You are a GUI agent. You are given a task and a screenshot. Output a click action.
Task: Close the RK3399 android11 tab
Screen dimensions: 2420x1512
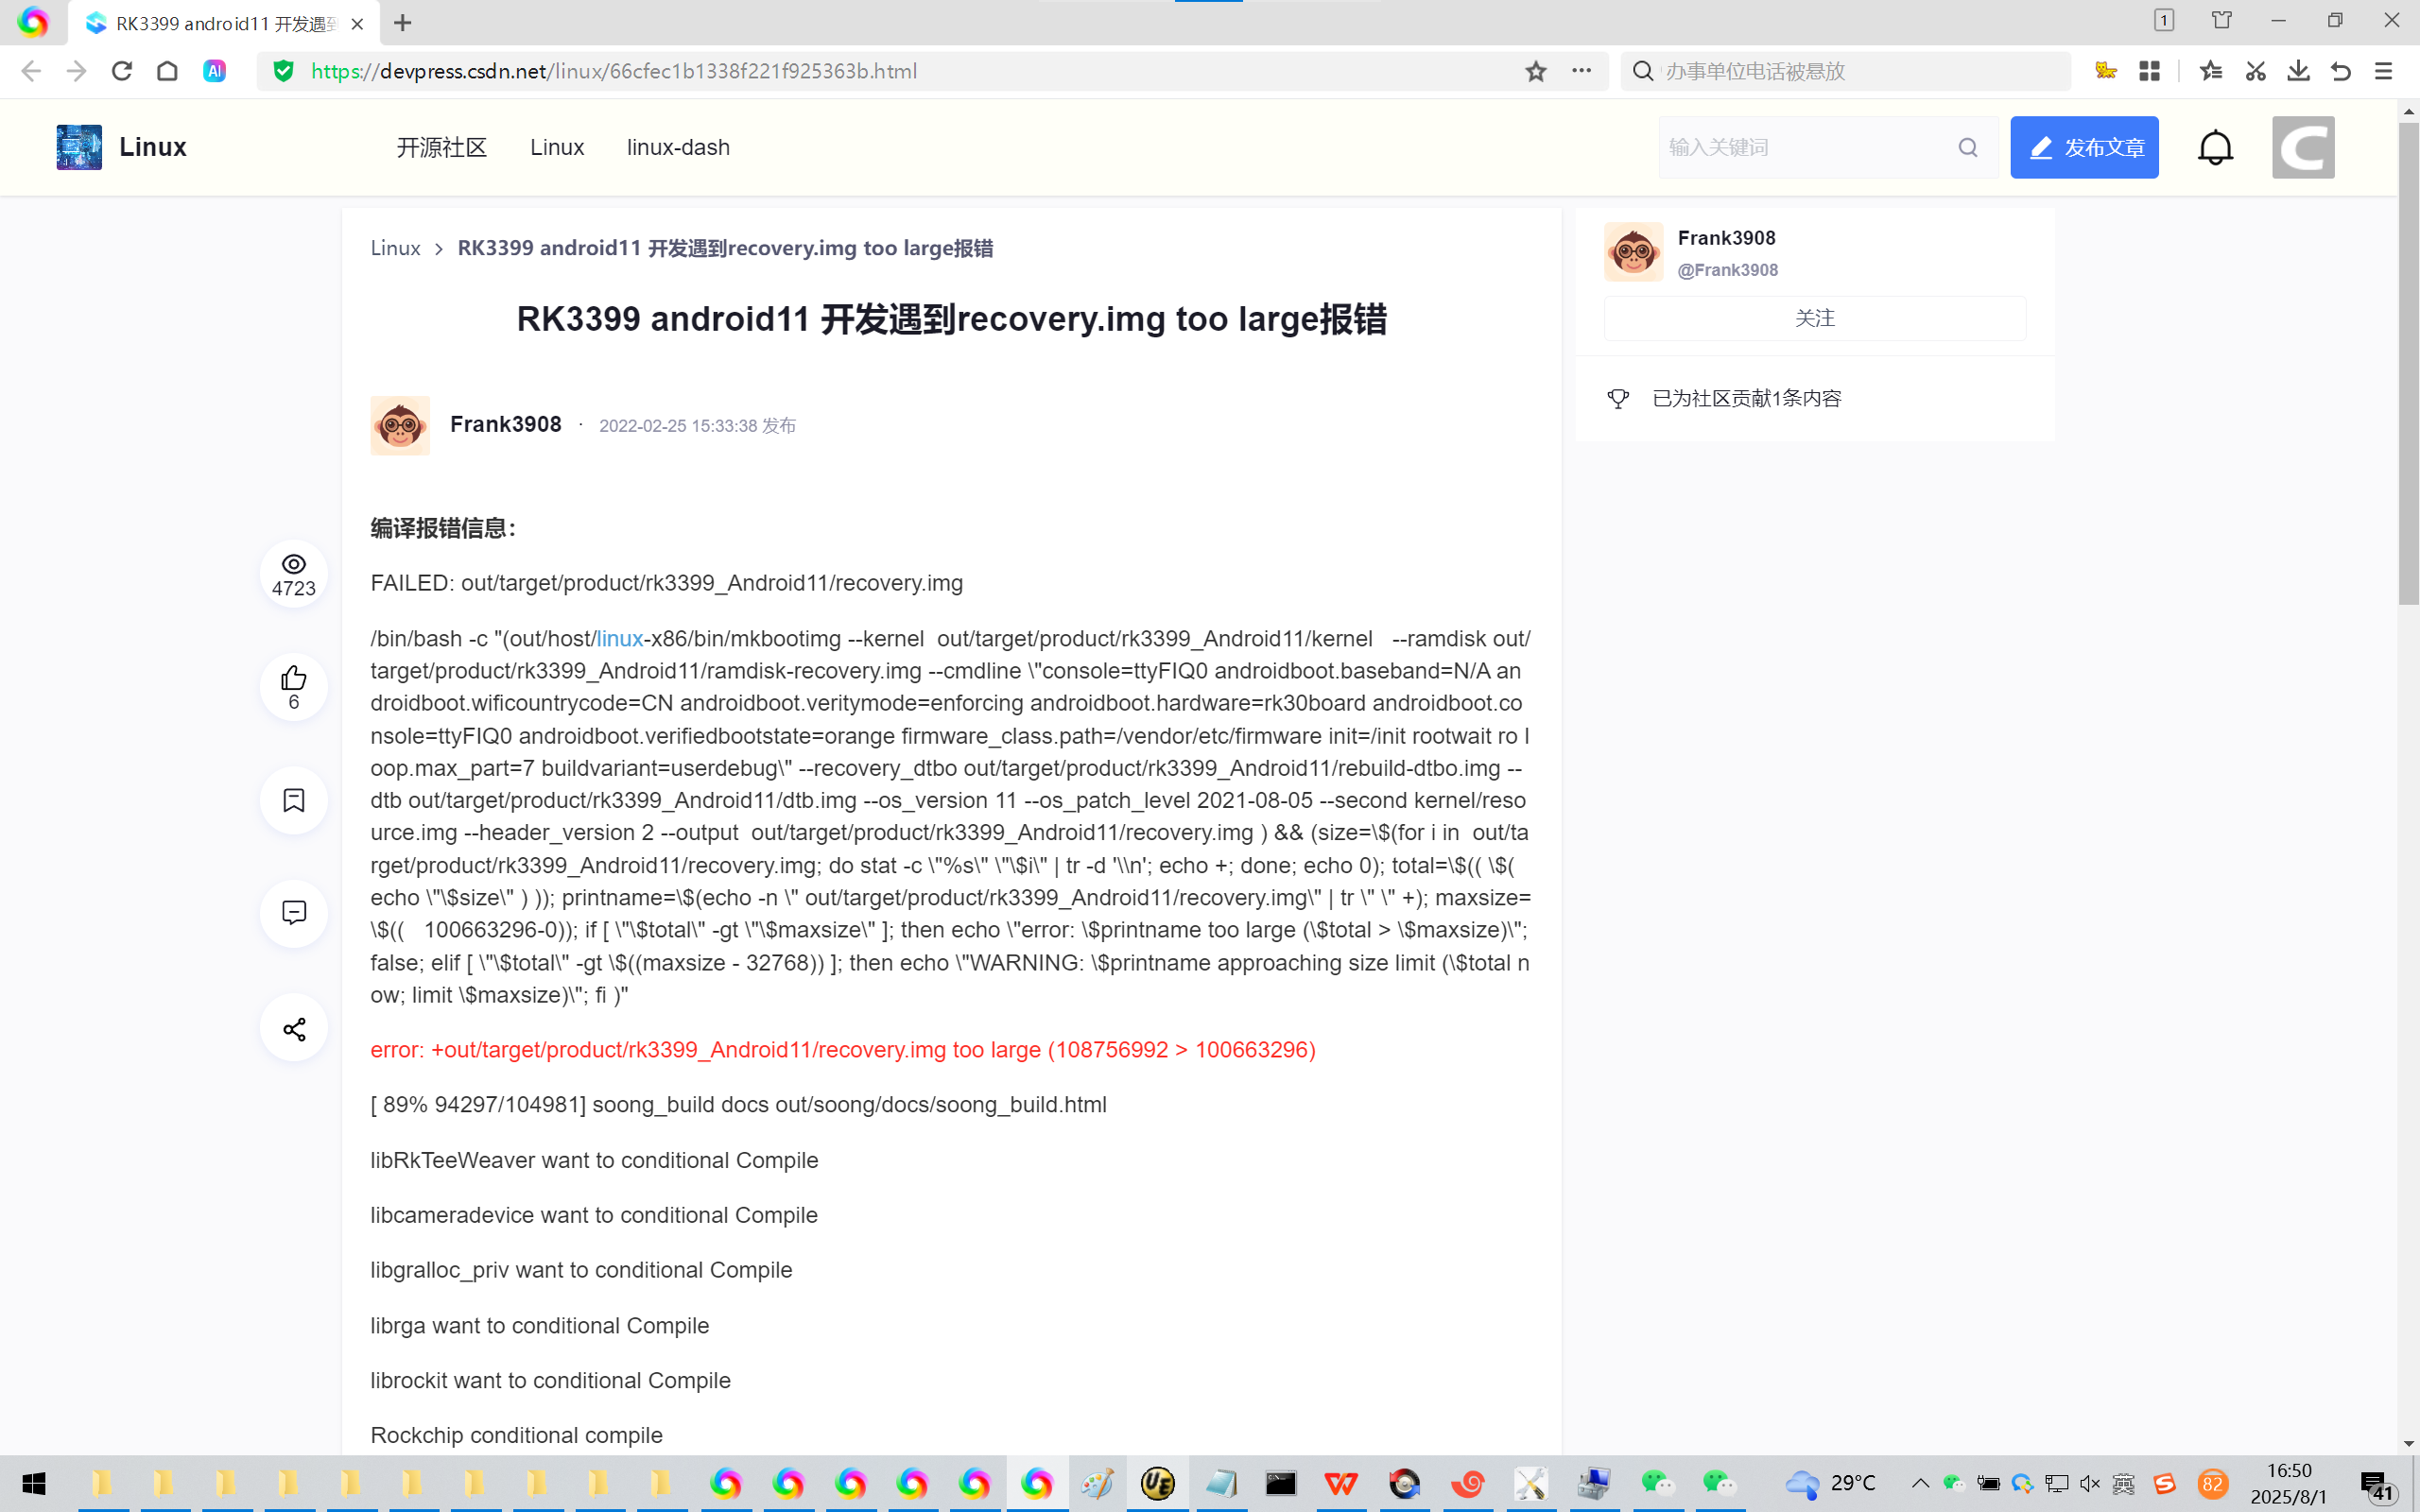(x=357, y=23)
